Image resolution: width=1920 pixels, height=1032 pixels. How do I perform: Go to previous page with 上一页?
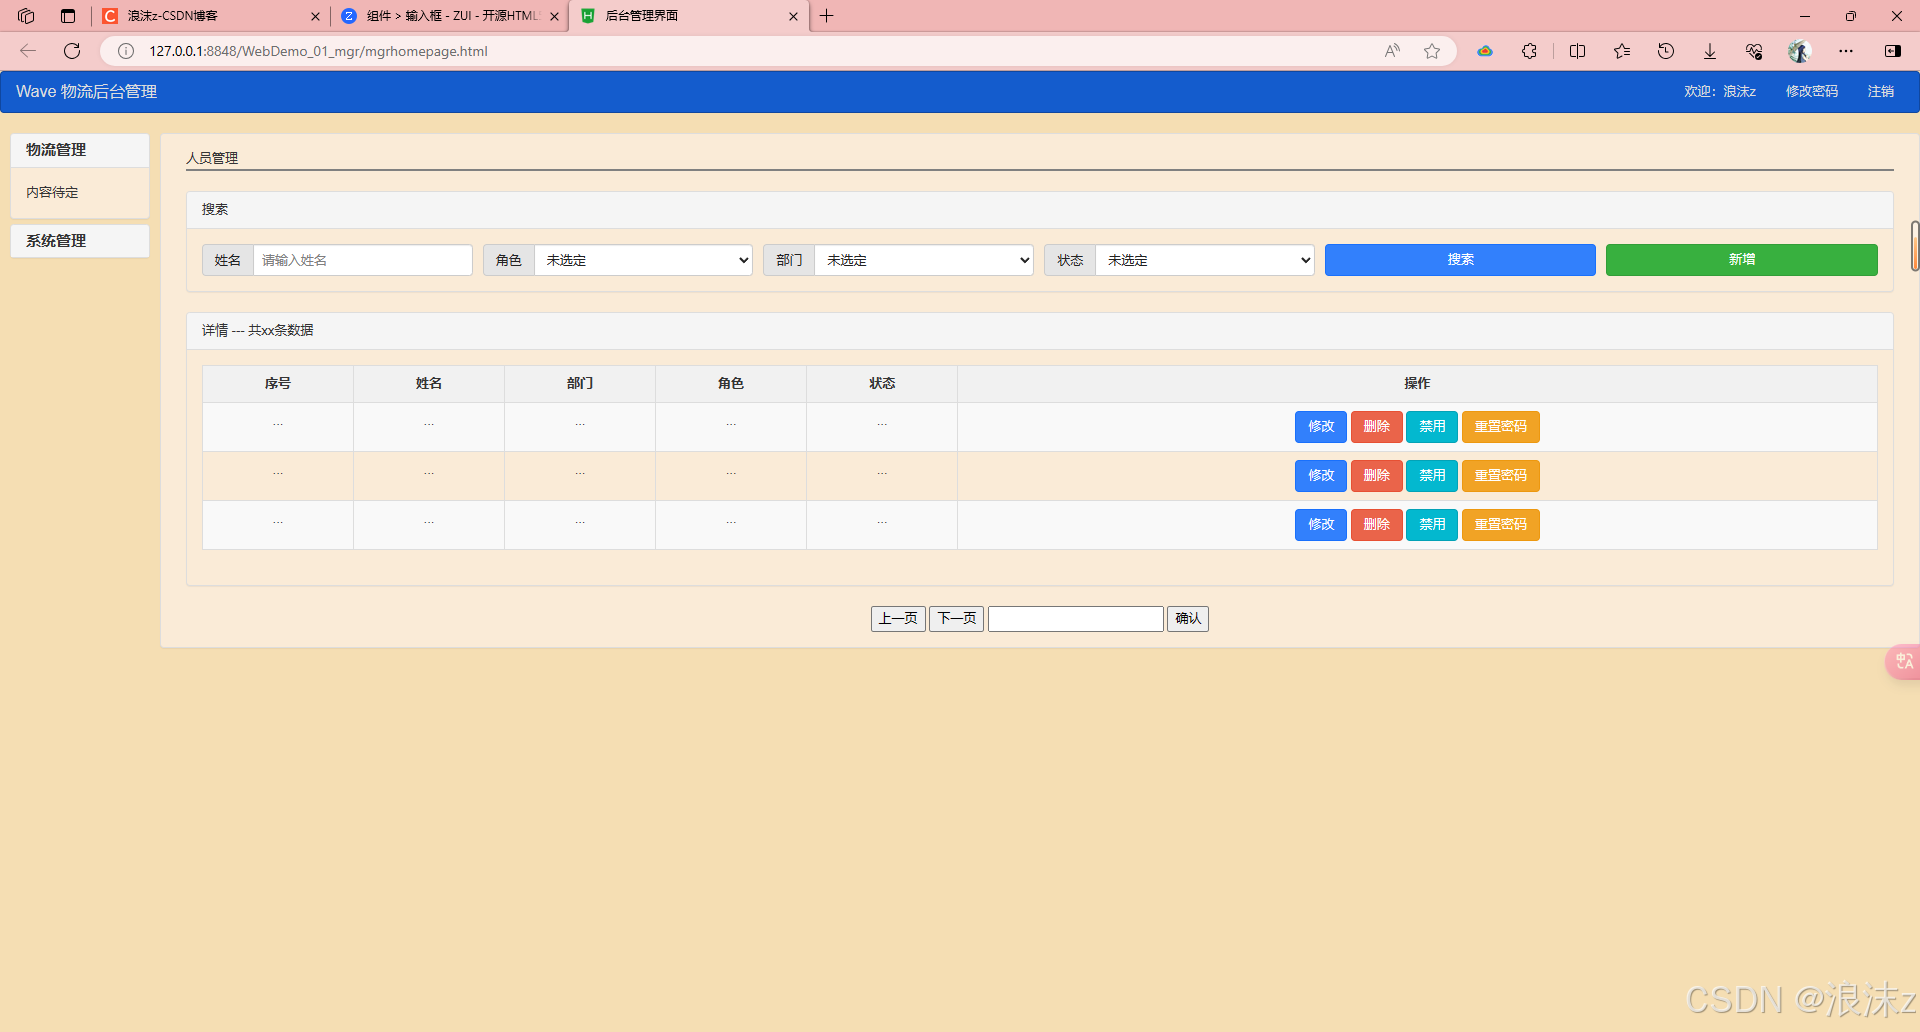pyautogui.click(x=898, y=619)
